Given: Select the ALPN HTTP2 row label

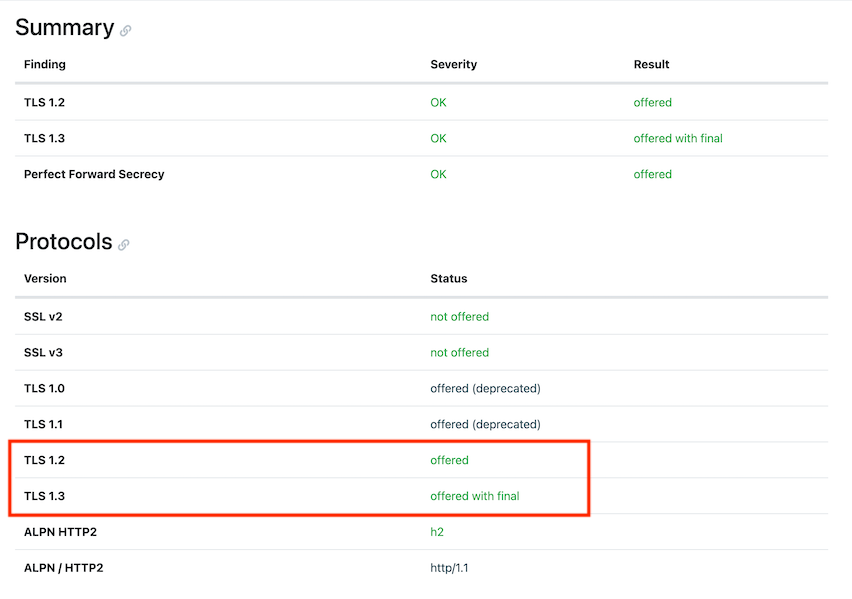Looking at the screenshot, I should pyautogui.click(x=60, y=532).
